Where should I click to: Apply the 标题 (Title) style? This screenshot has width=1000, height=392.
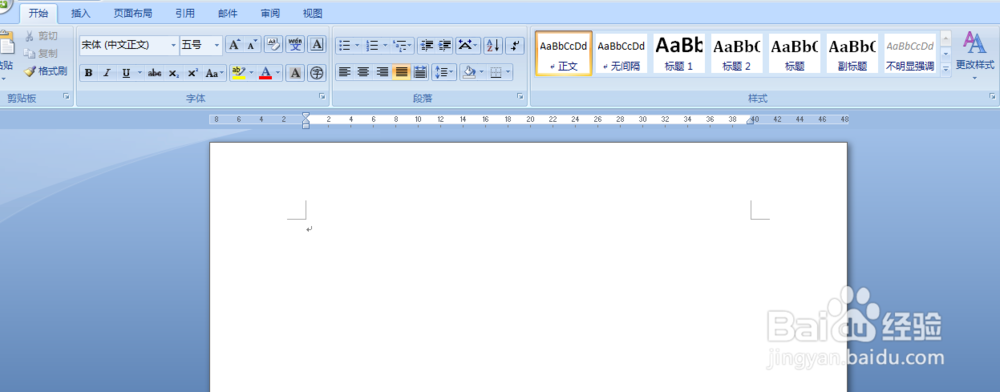coord(795,54)
